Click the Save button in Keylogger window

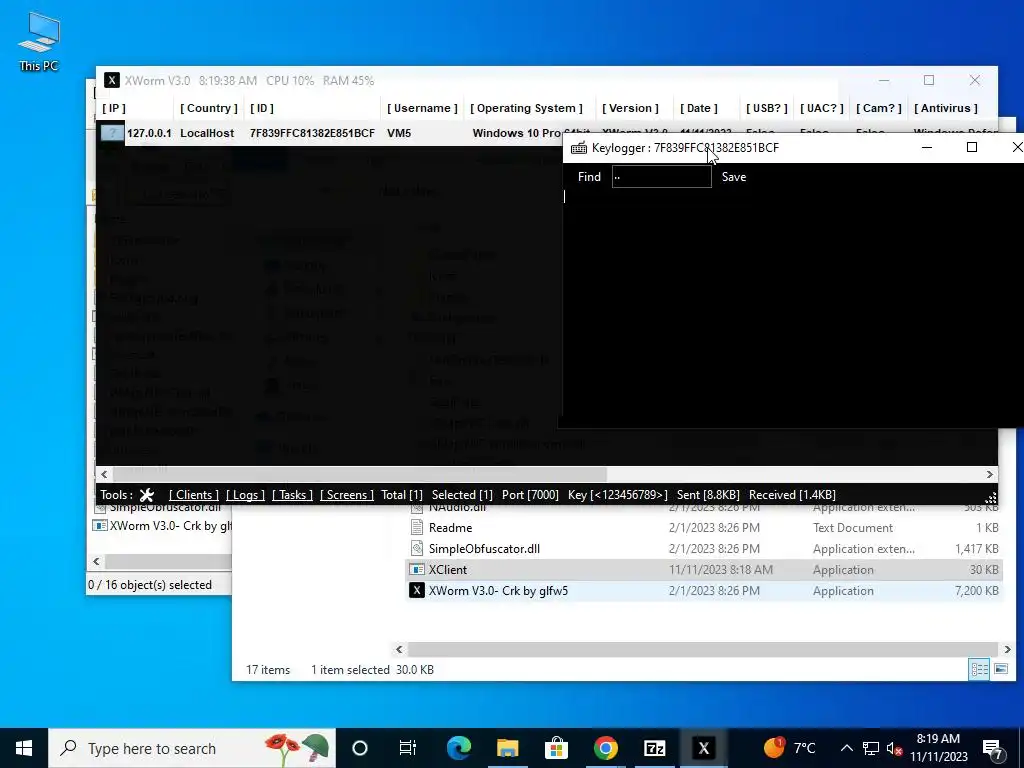pos(734,177)
